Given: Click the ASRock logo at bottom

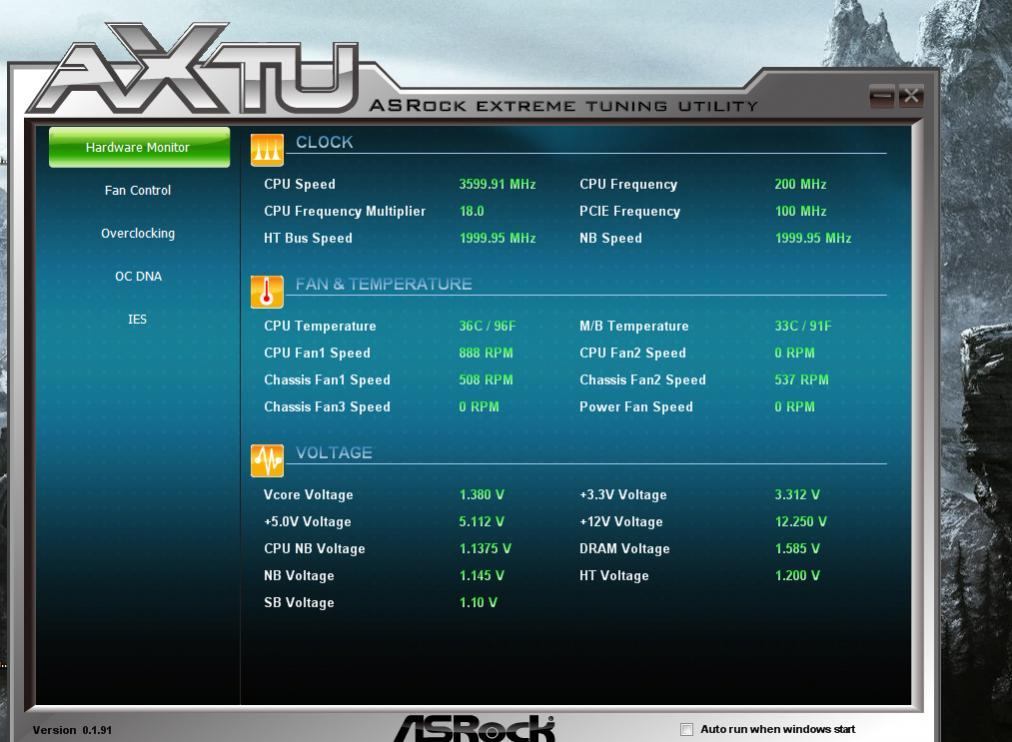Looking at the screenshot, I should (x=475, y=728).
